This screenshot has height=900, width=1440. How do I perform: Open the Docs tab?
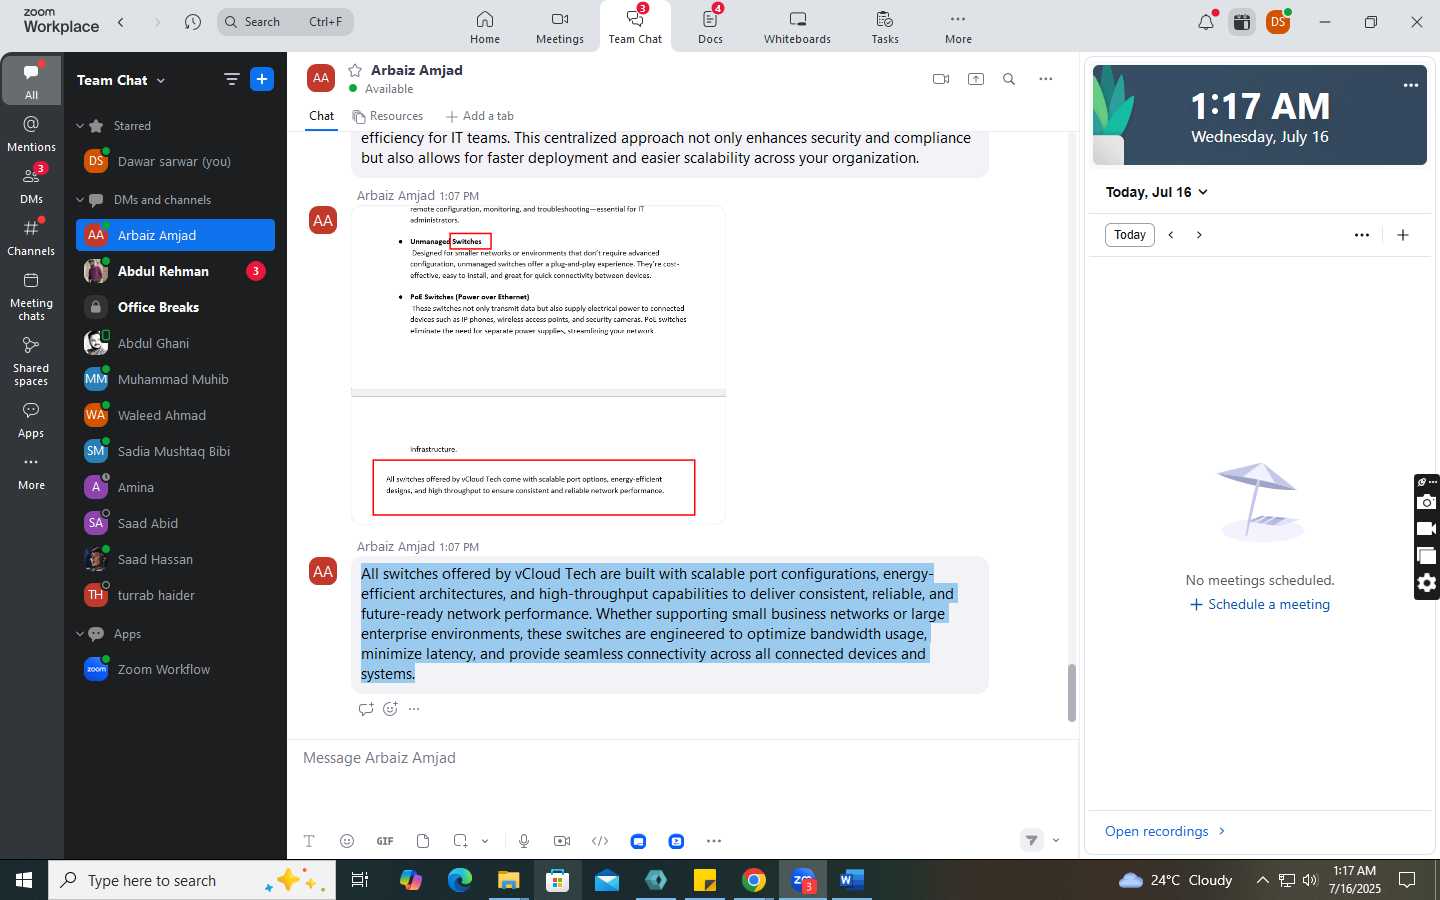point(710,27)
